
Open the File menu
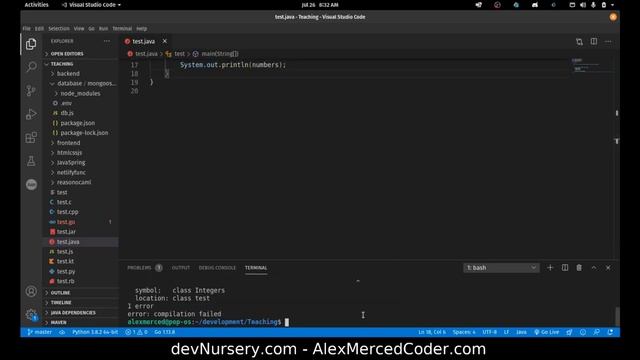coord(27,29)
